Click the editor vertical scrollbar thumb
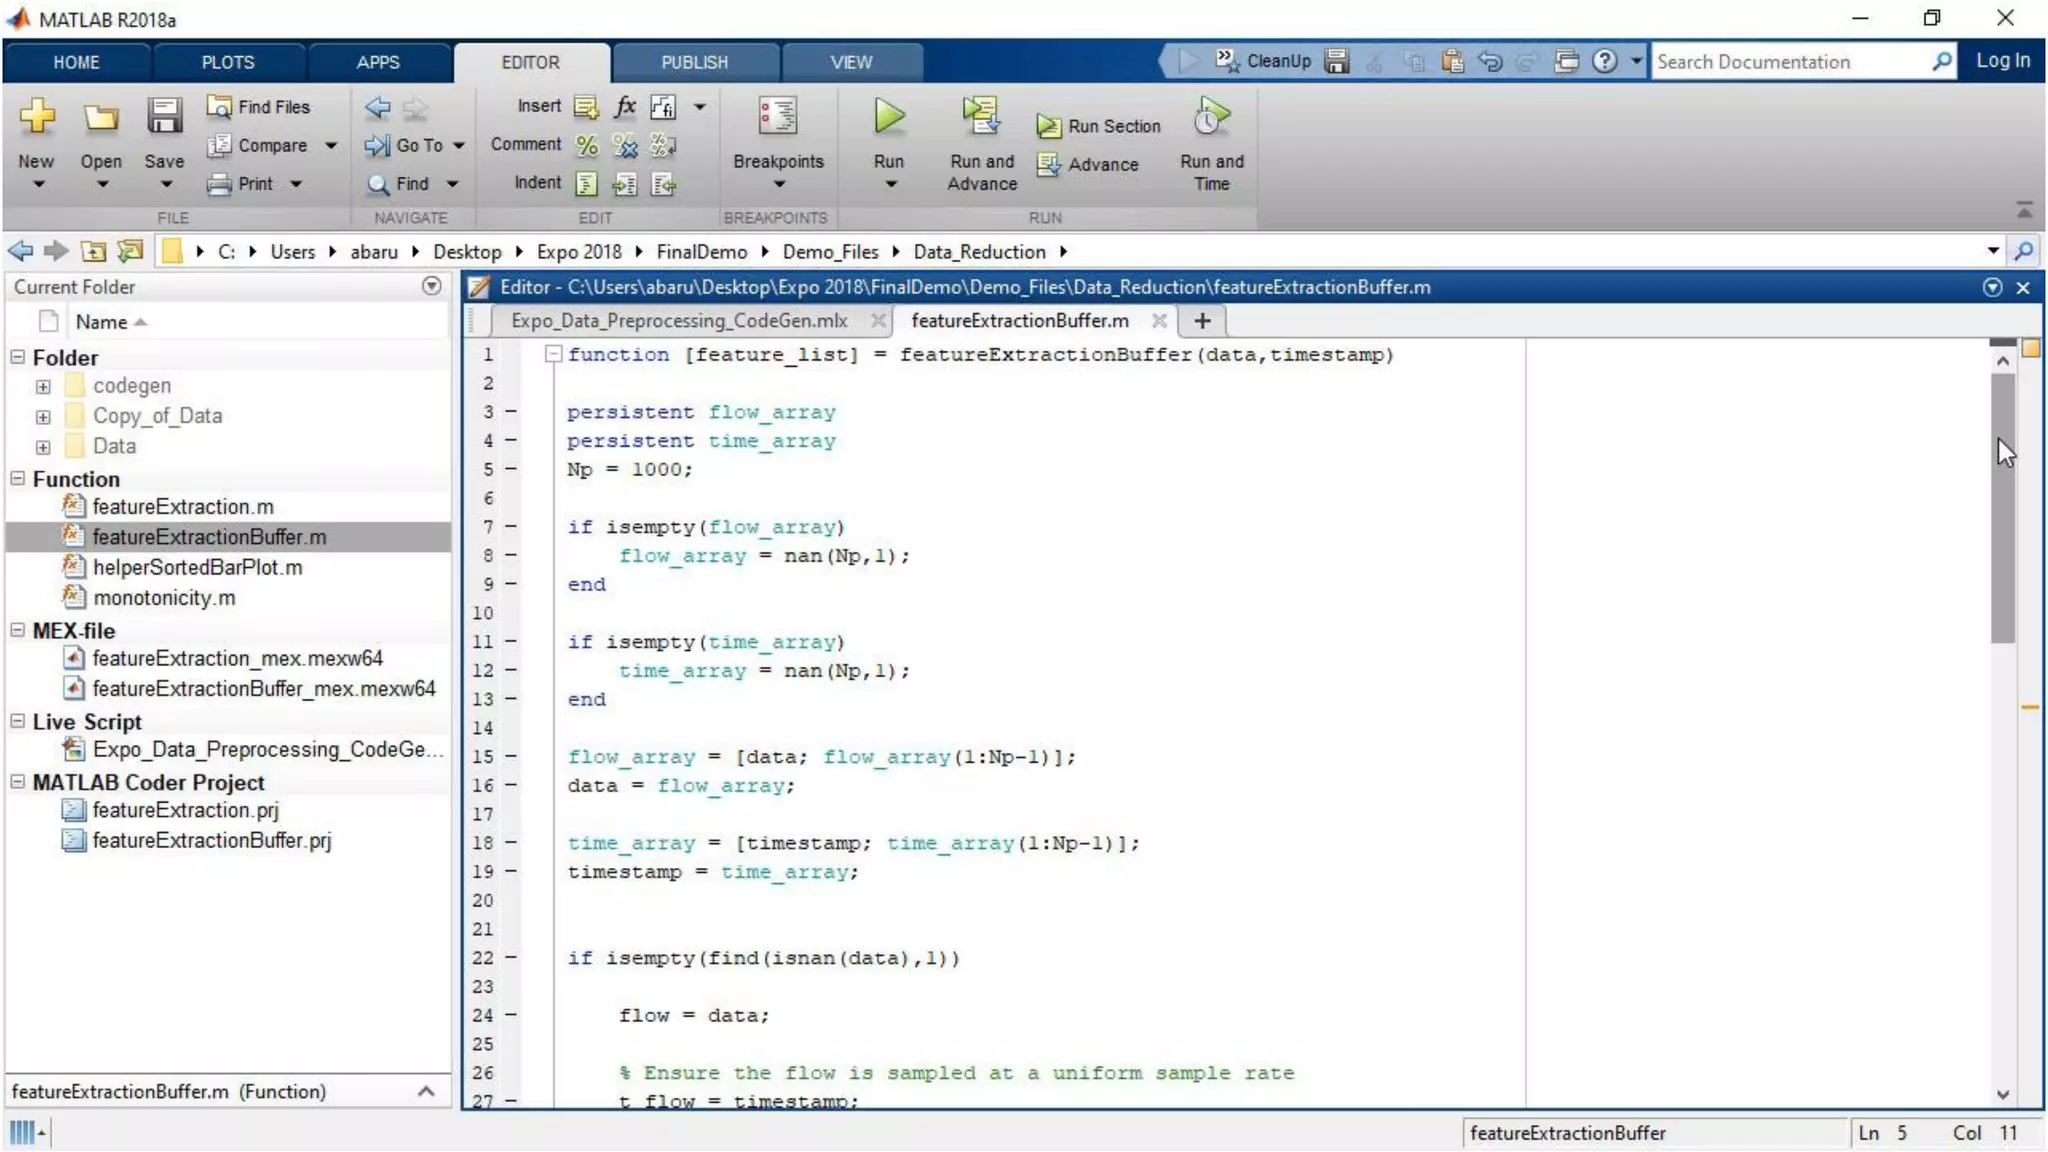Screen dimensions: 2048x1152 click(x=2002, y=508)
